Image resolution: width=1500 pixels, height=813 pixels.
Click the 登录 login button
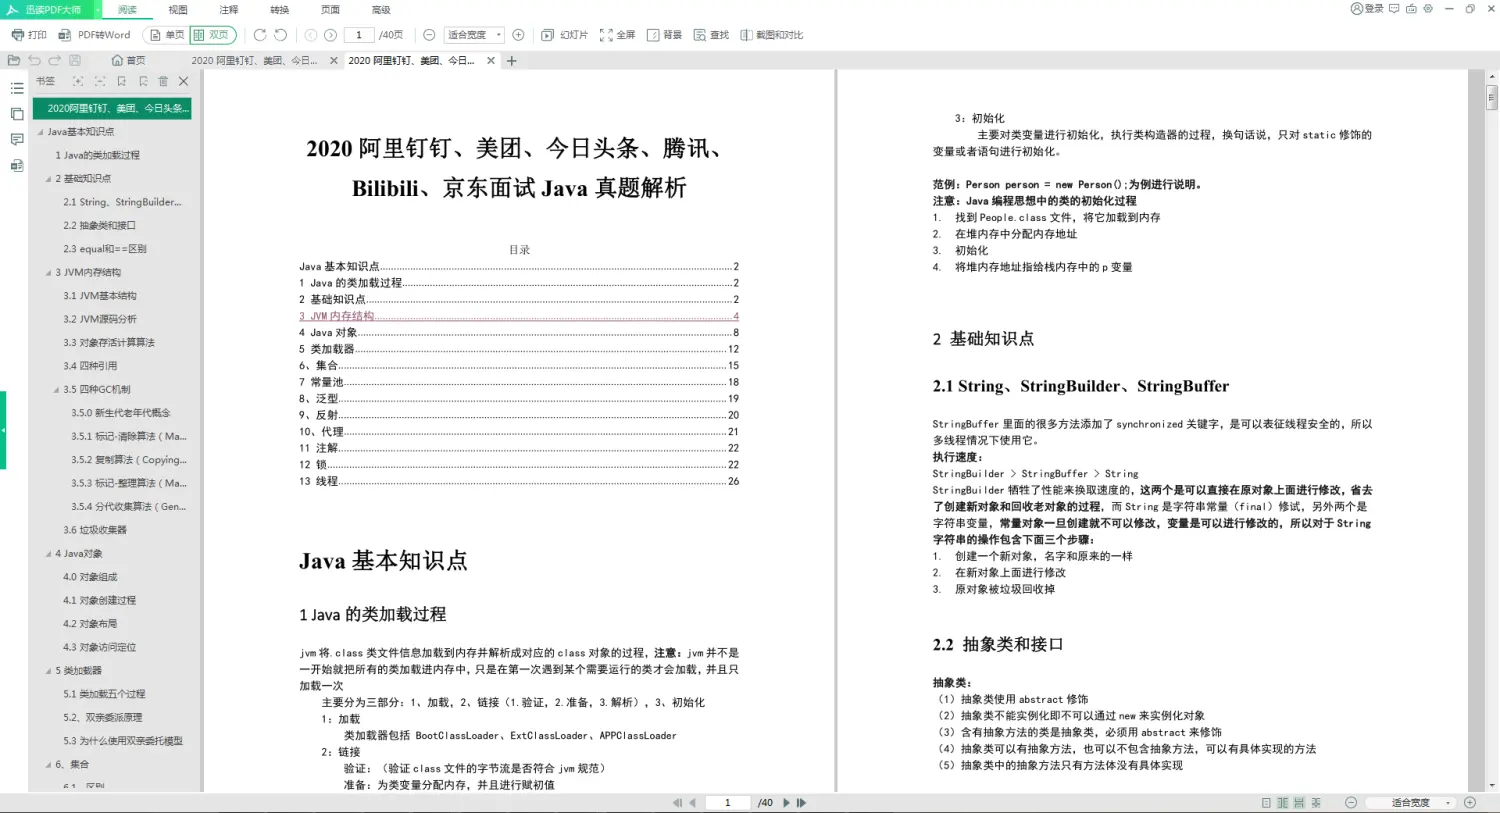coord(1367,9)
